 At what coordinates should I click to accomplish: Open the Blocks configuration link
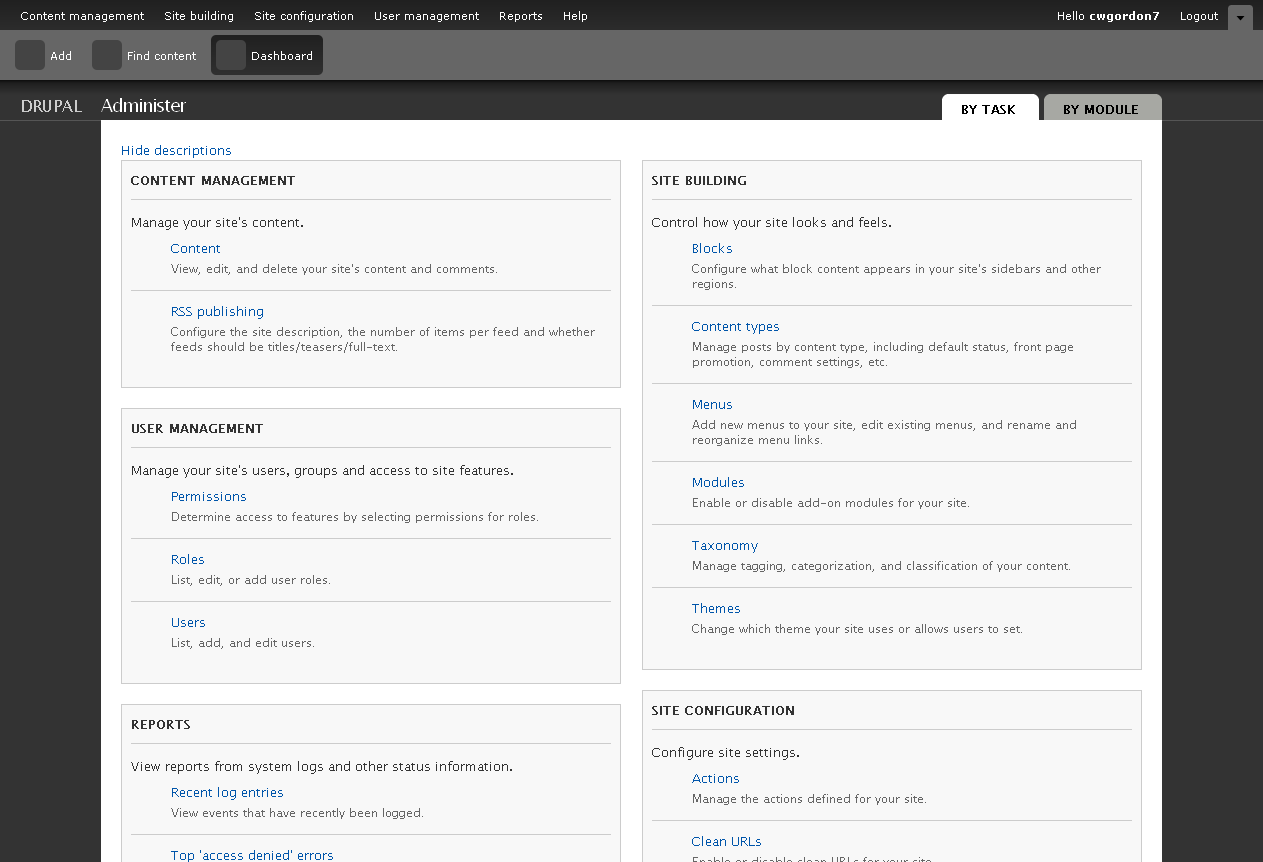[712, 248]
